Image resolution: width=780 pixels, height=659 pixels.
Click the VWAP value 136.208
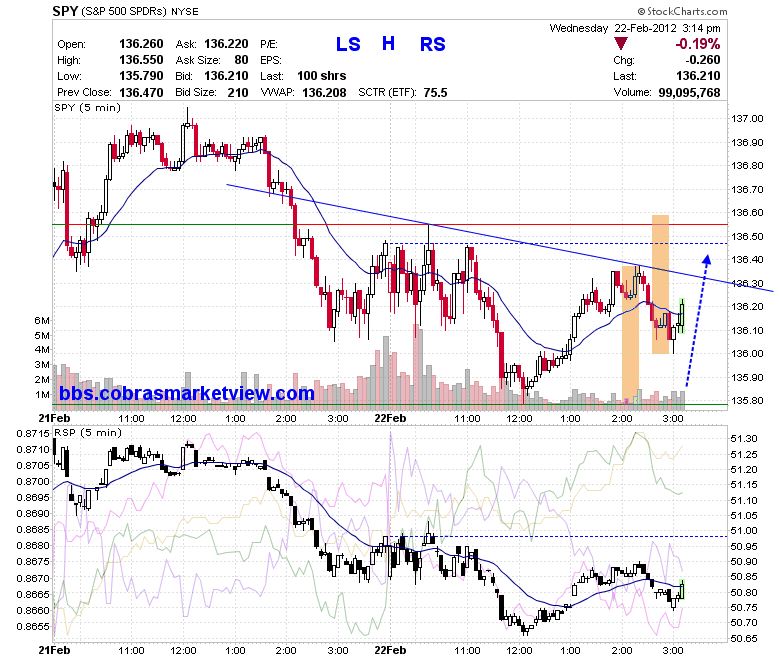coord(324,93)
